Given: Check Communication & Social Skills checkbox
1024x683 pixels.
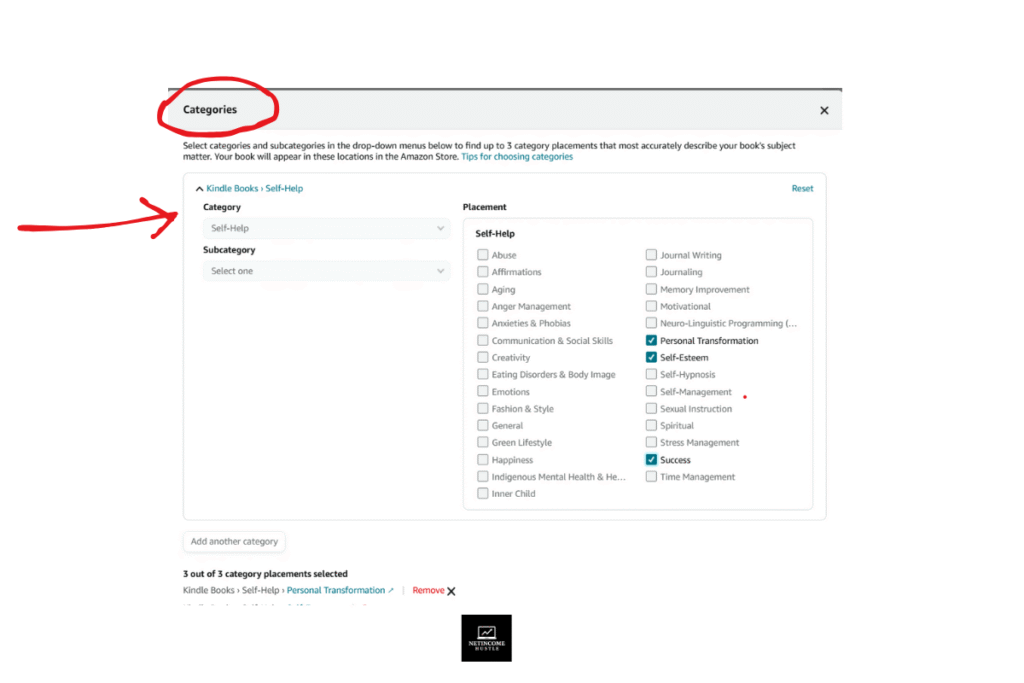Looking at the screenshot, I should (483, 340).
